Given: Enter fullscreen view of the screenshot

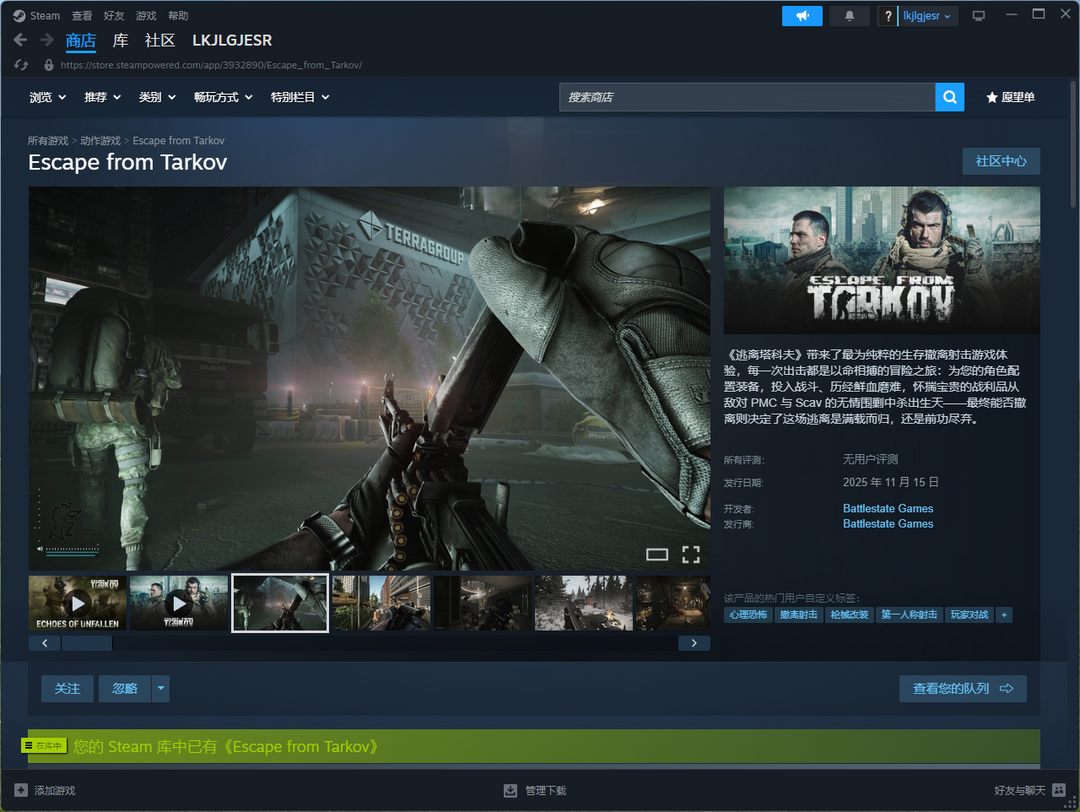Looking at the screenshot, I should point(690,554).
